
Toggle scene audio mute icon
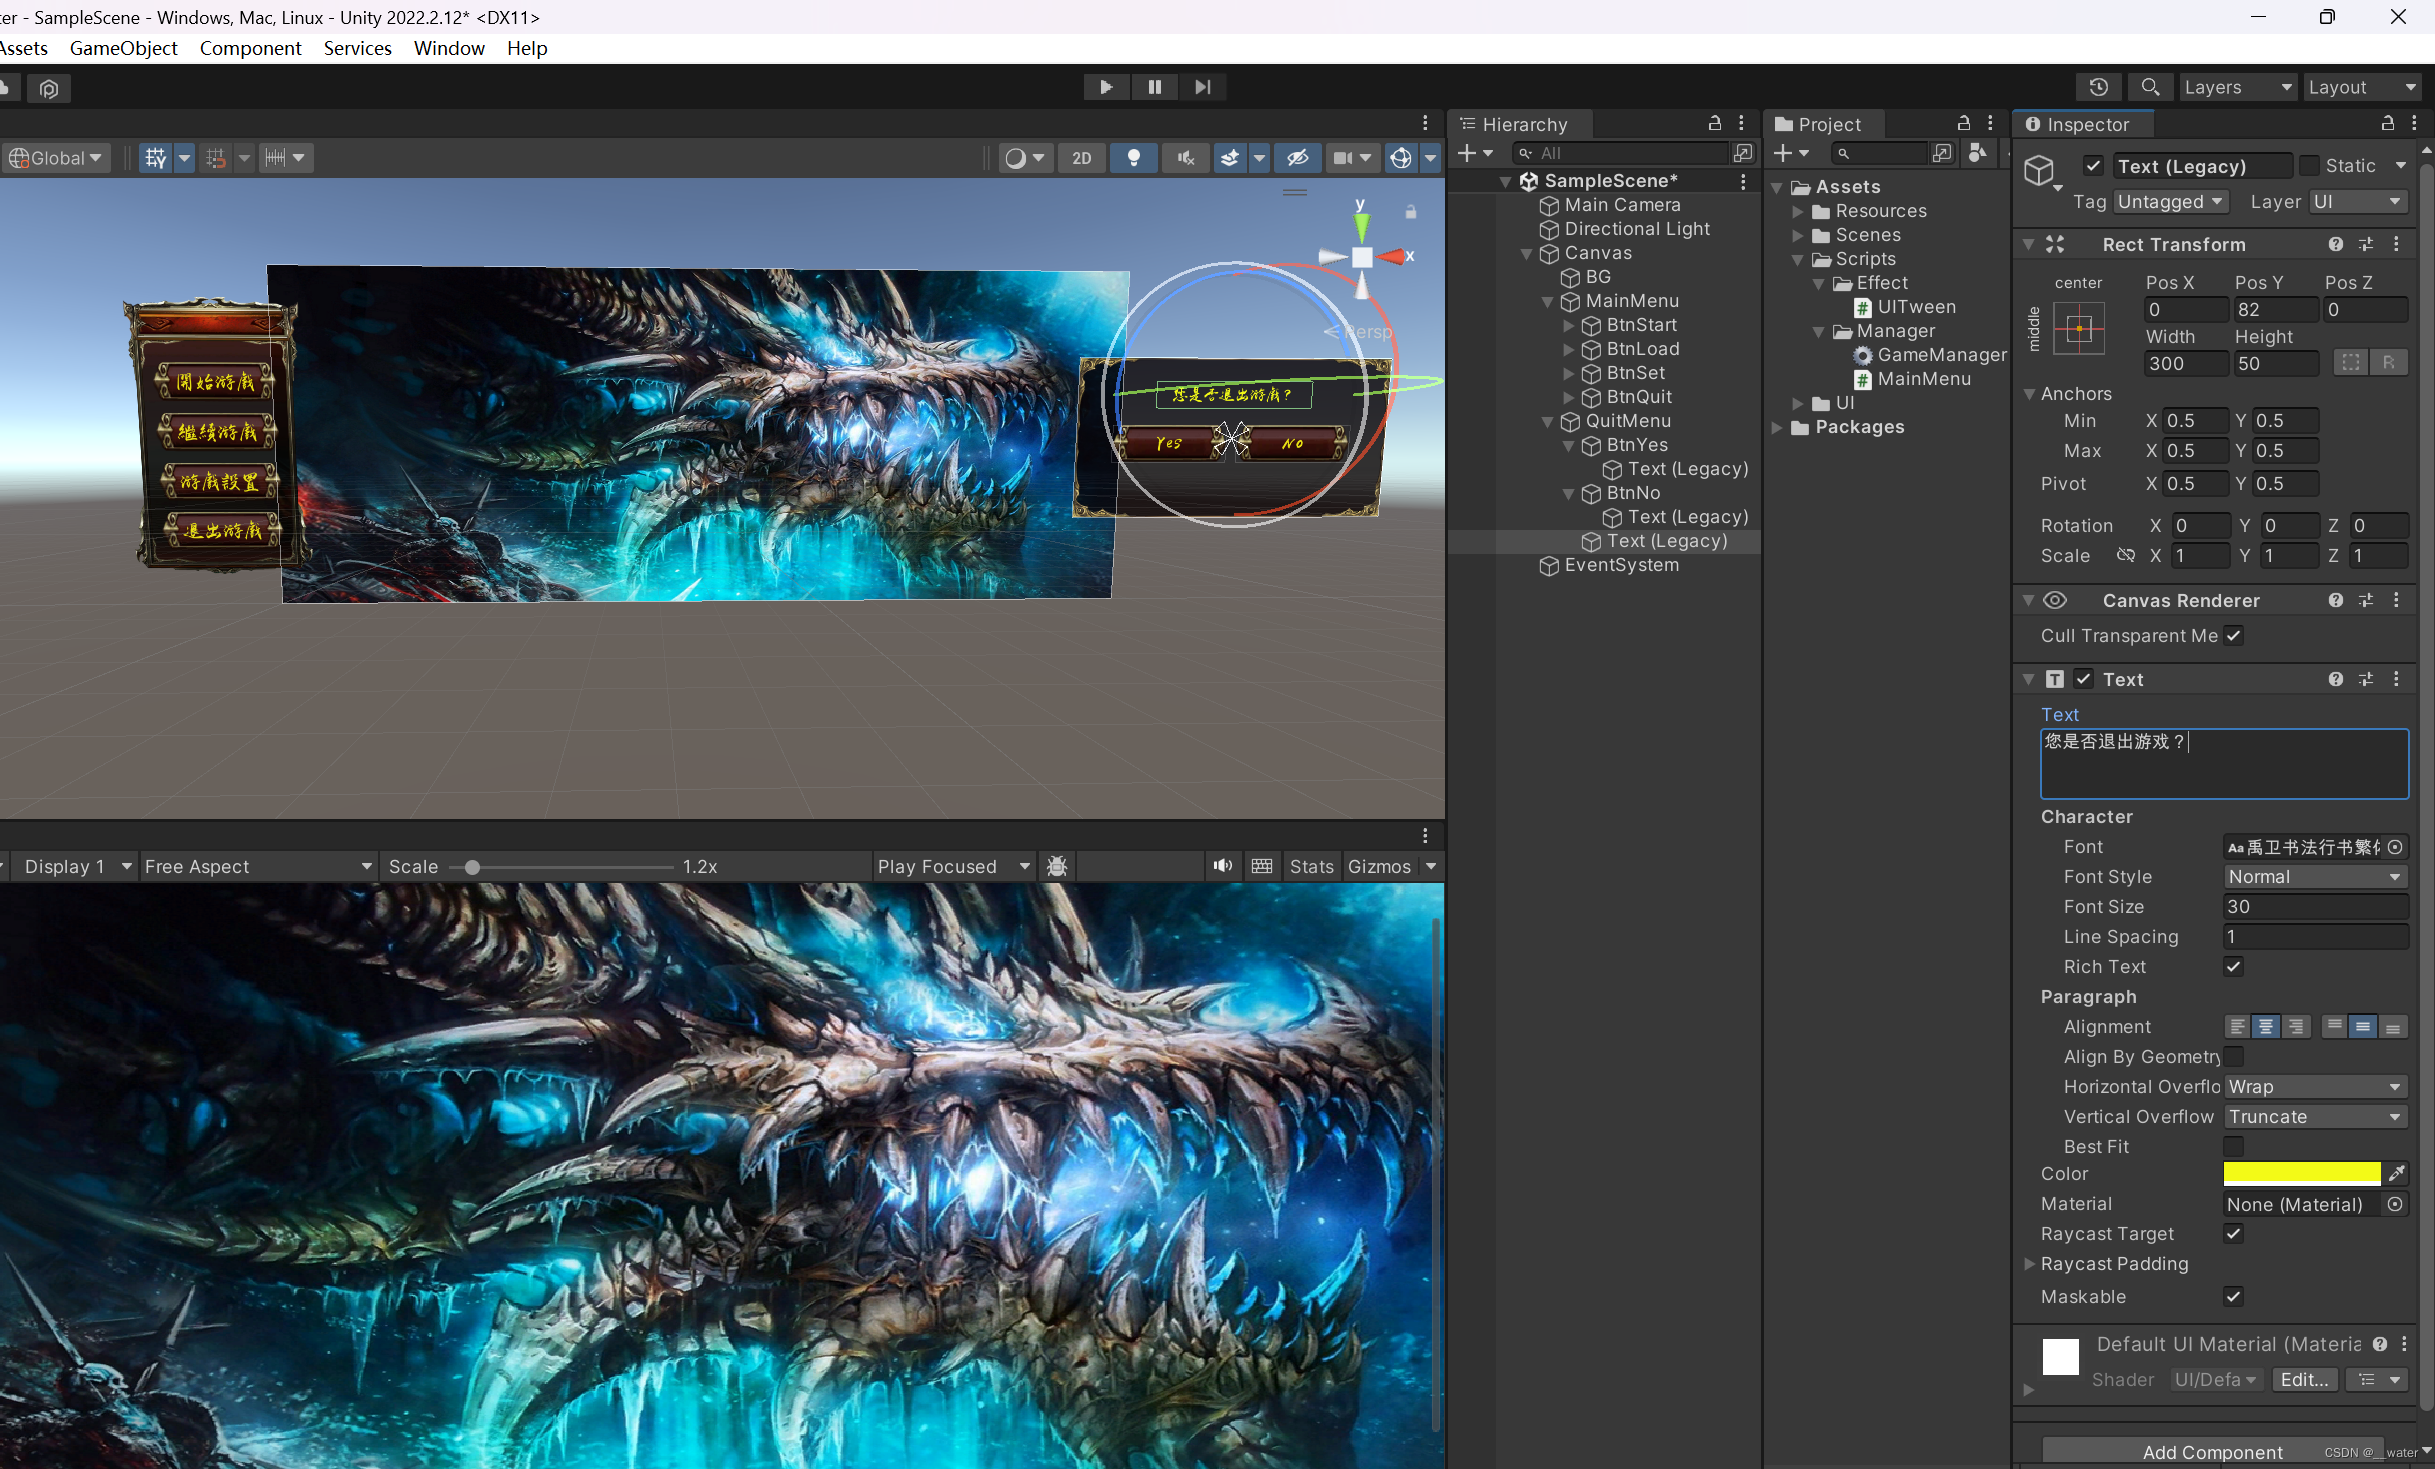pos(1185,158)
